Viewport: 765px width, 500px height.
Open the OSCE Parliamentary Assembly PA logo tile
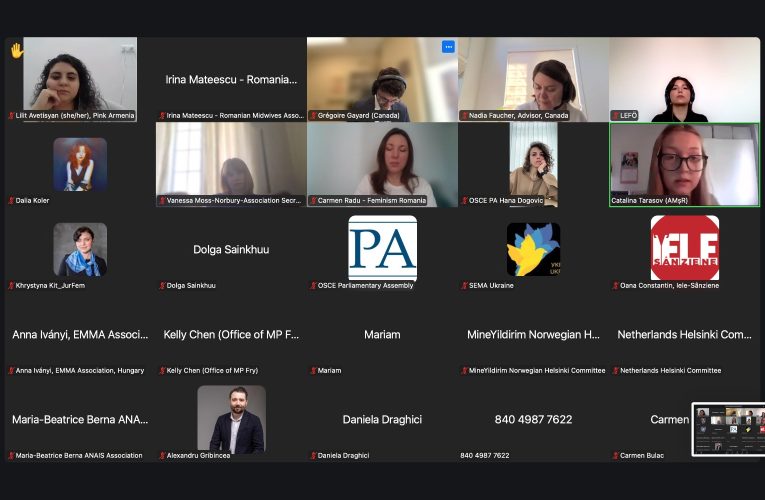382,248
